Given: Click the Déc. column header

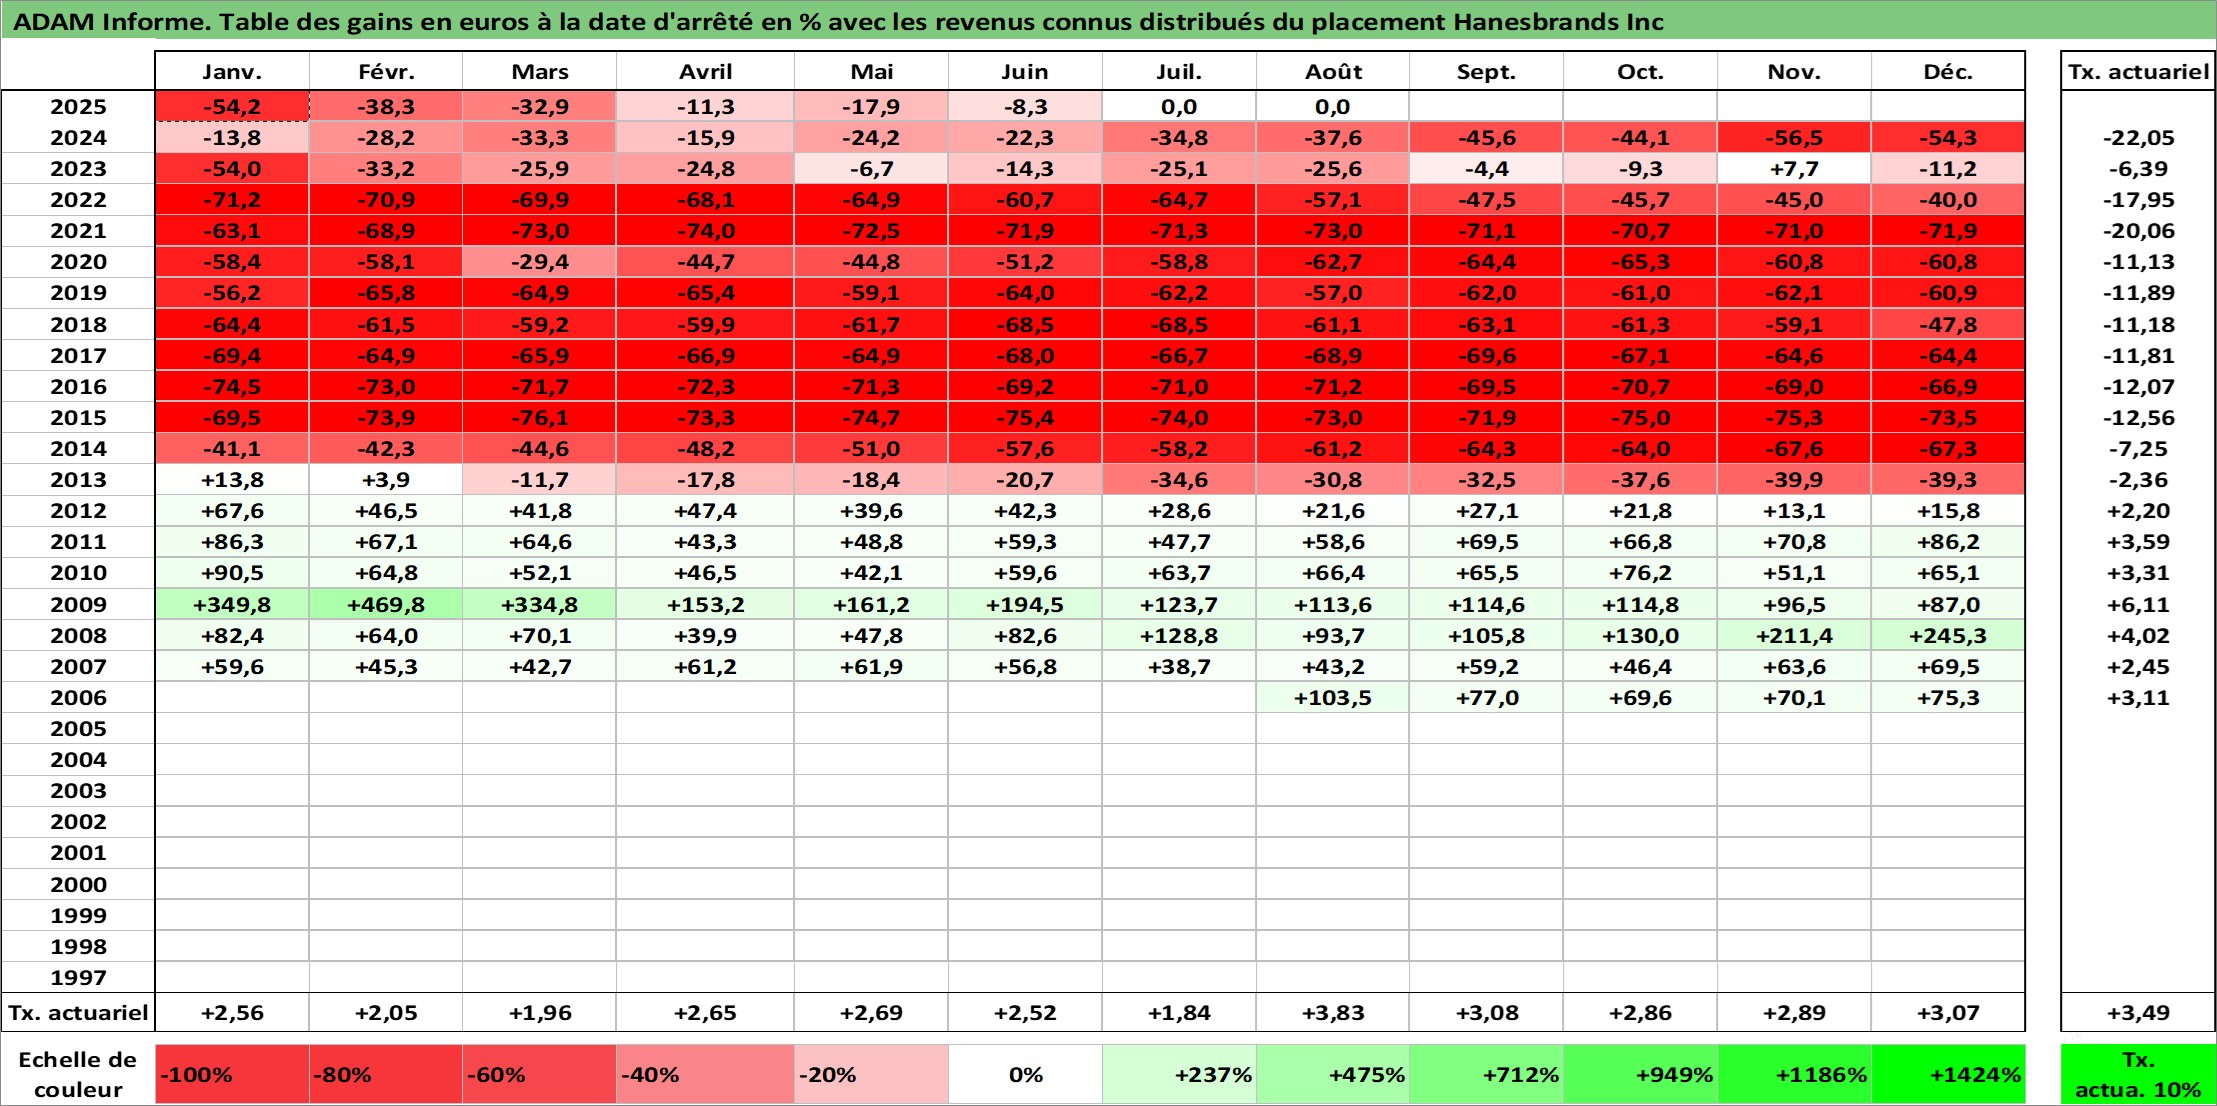Looking at the screenshot, I should click(1948, 71).
